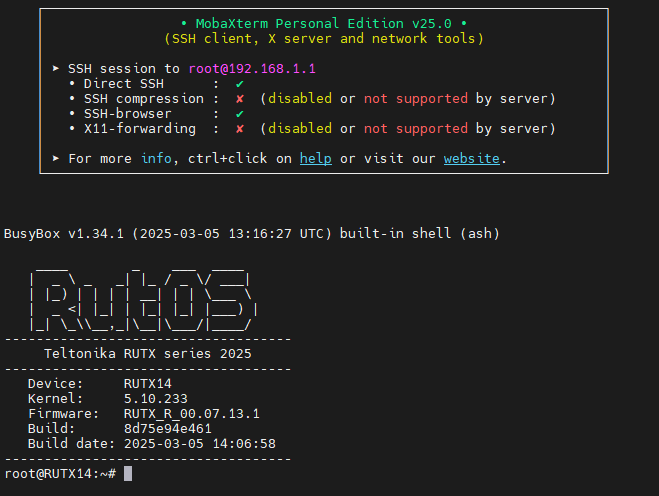
Task: Click the red X beside X11-forwarding
Action: coord(240,129)
